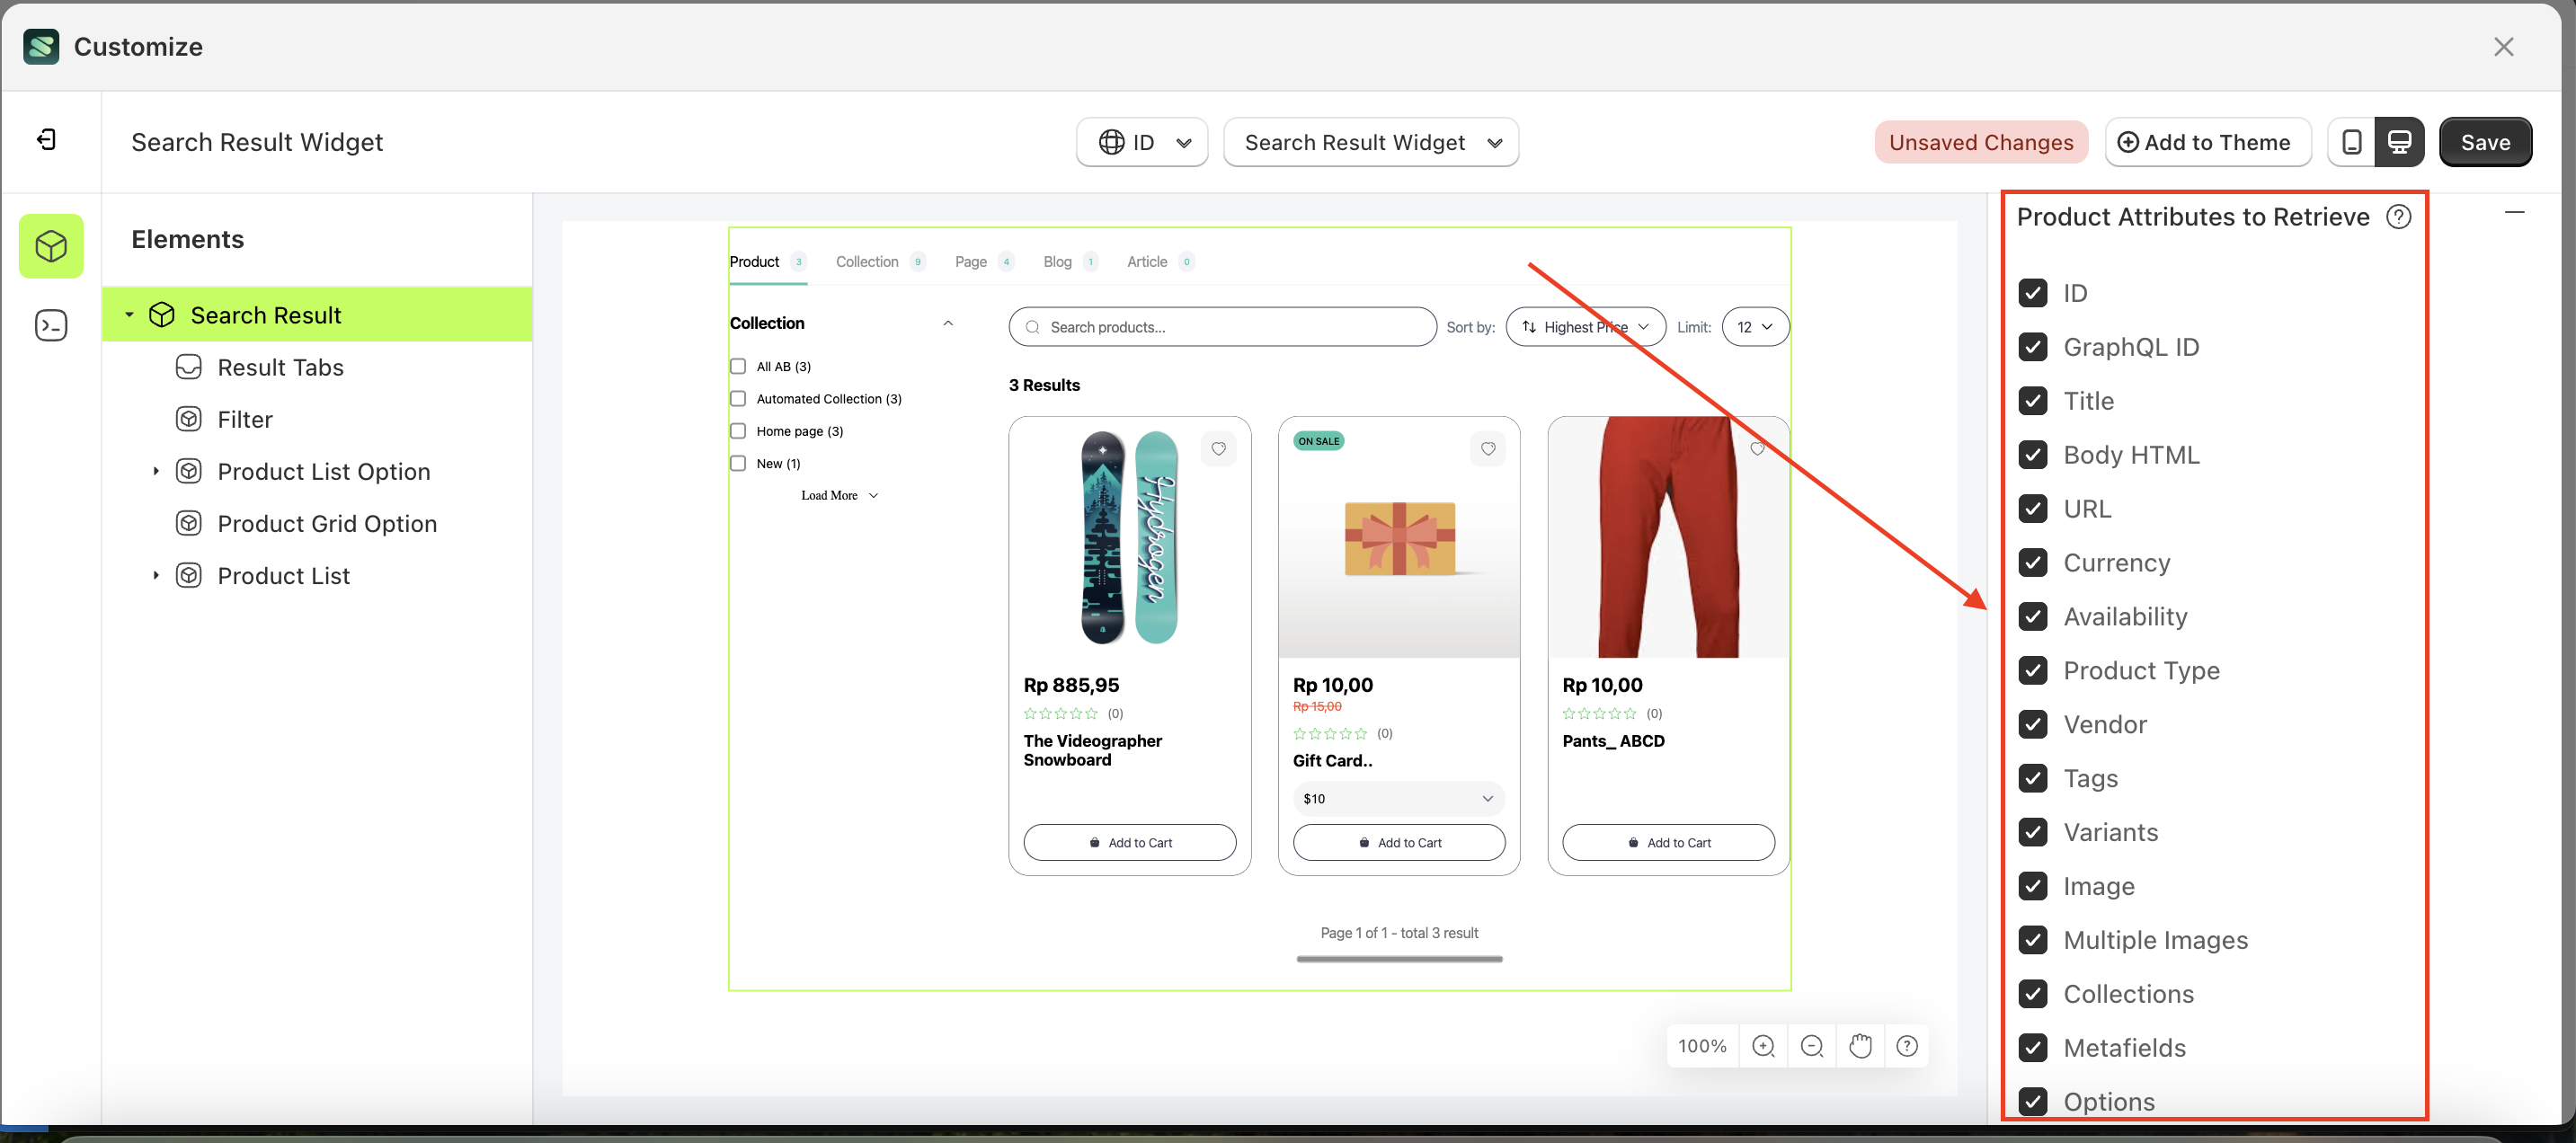Viewport: 2576px width, 1143px height.
Task: Click the zoom out magnifier icon
Action: click(1811, 1046)
